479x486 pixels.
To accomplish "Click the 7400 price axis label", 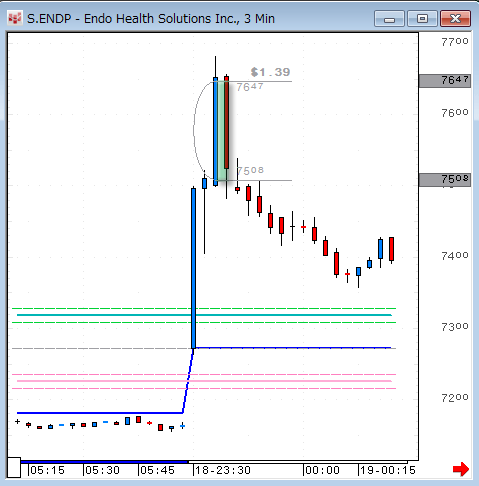I will click(455, 256).
